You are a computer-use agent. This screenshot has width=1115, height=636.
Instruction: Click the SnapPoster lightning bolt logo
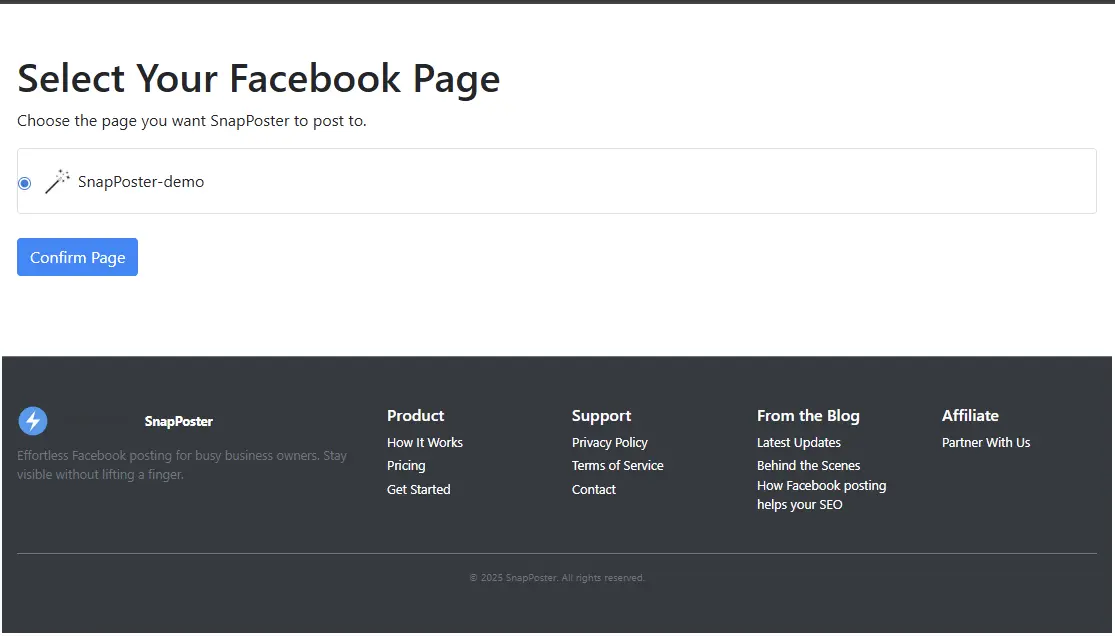(x=33, y=421)
